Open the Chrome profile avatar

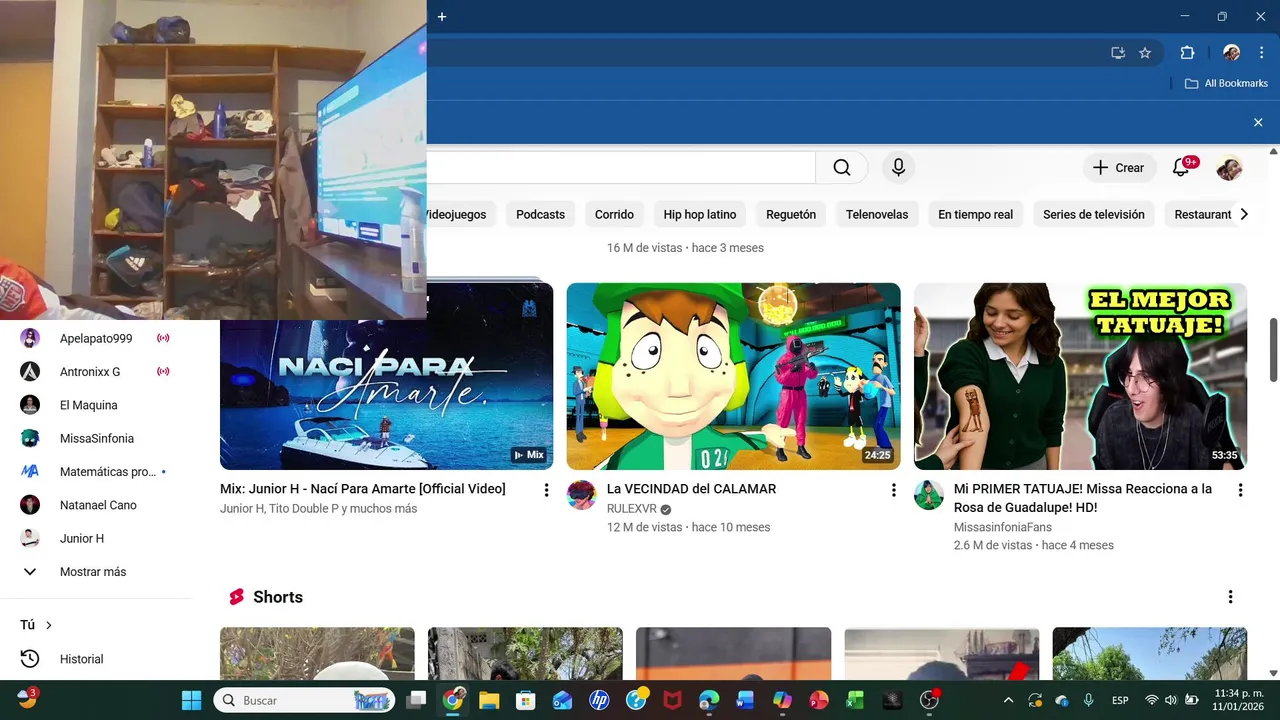(x=1232, y=53)
